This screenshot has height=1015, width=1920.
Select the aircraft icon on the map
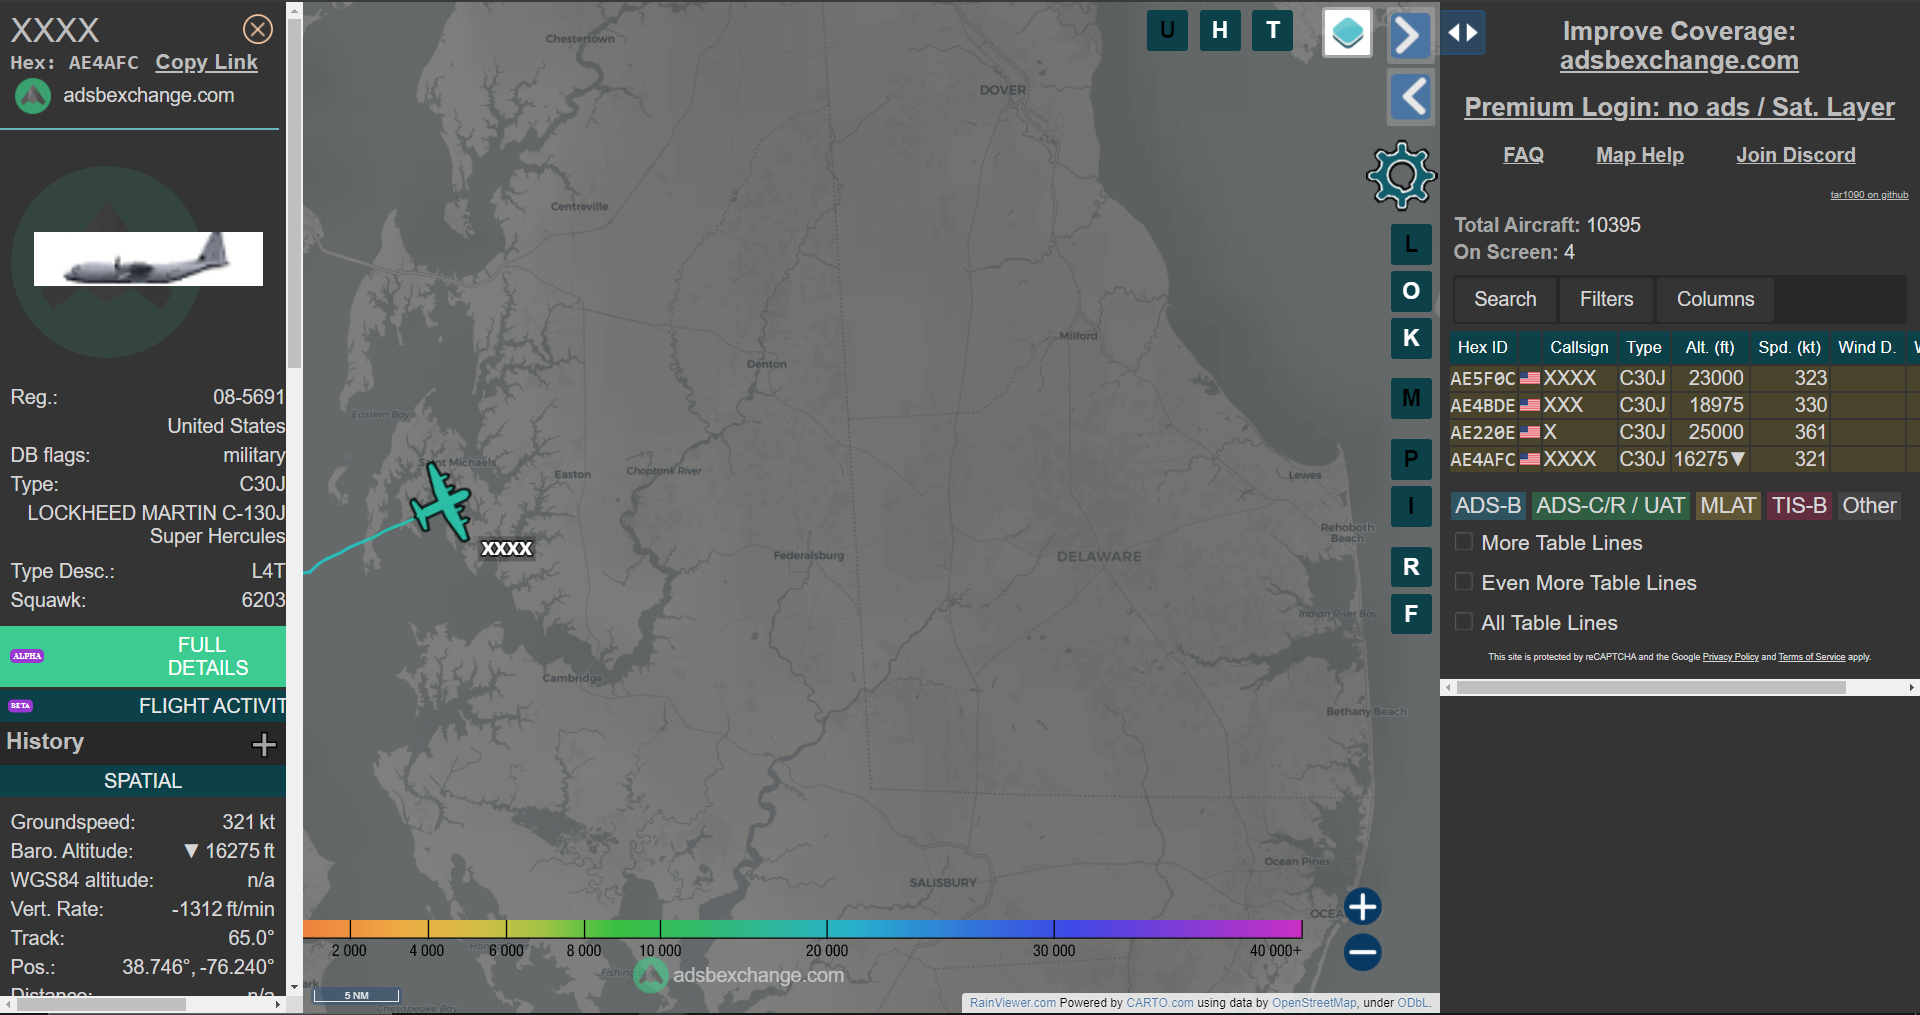(441, 500)
